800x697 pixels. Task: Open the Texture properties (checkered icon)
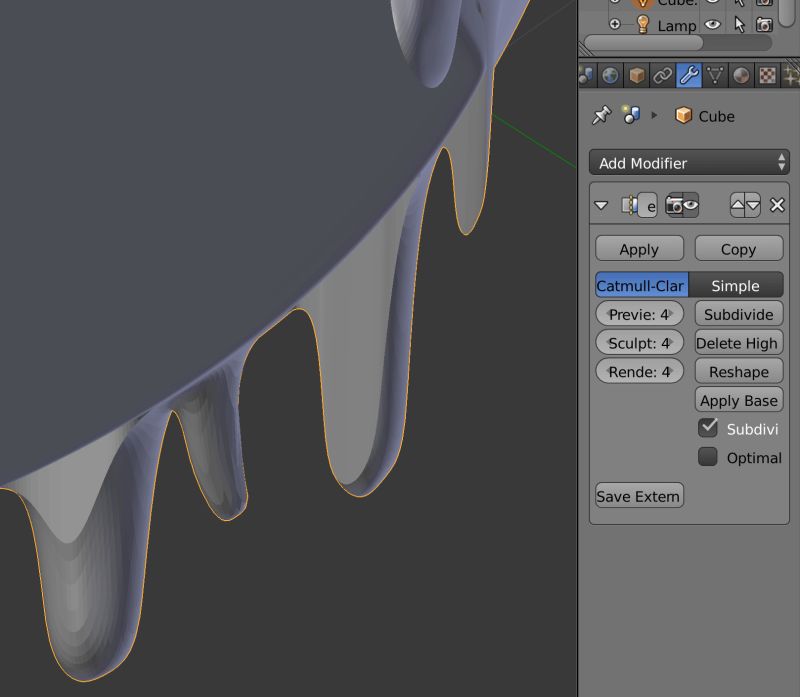(768, 75)
